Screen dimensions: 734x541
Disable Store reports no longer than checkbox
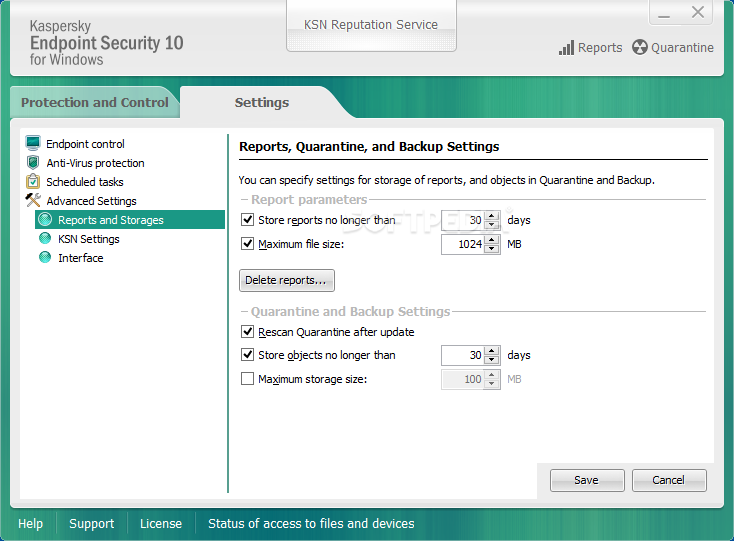tap(247, 219)
